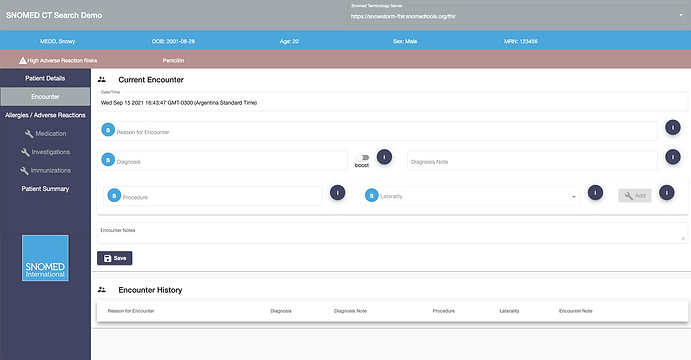Click 'Sex: Male' in patient banner
The image size is (691, 360).
[405, 41]
